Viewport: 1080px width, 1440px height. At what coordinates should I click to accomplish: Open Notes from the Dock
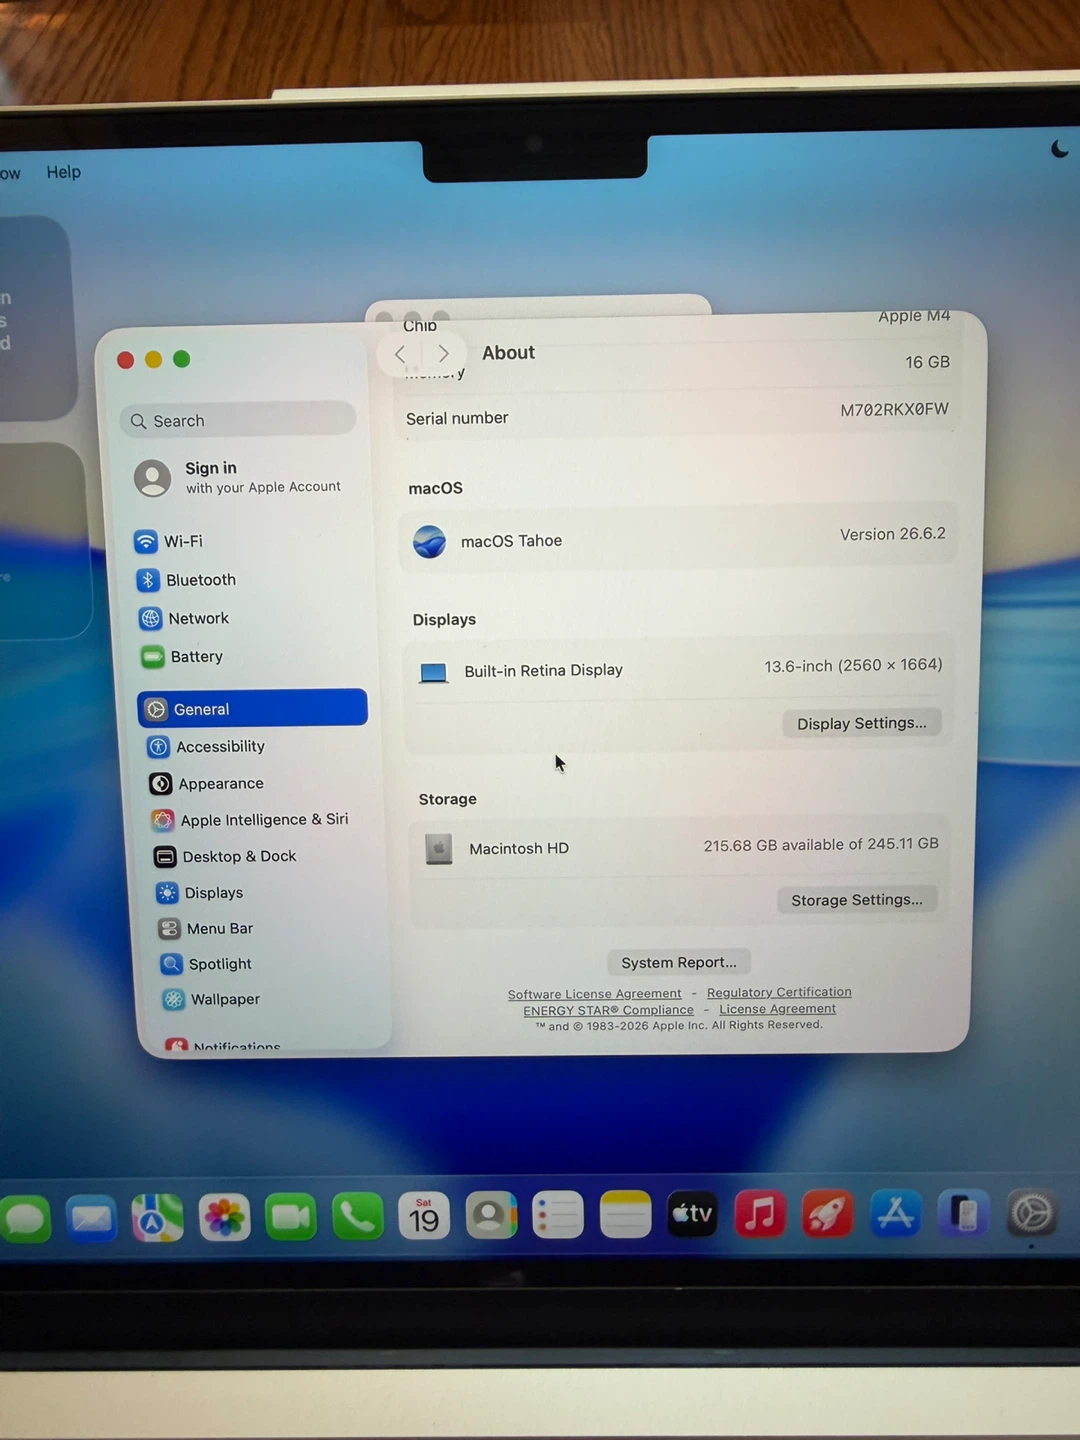tap(625, 1215)
